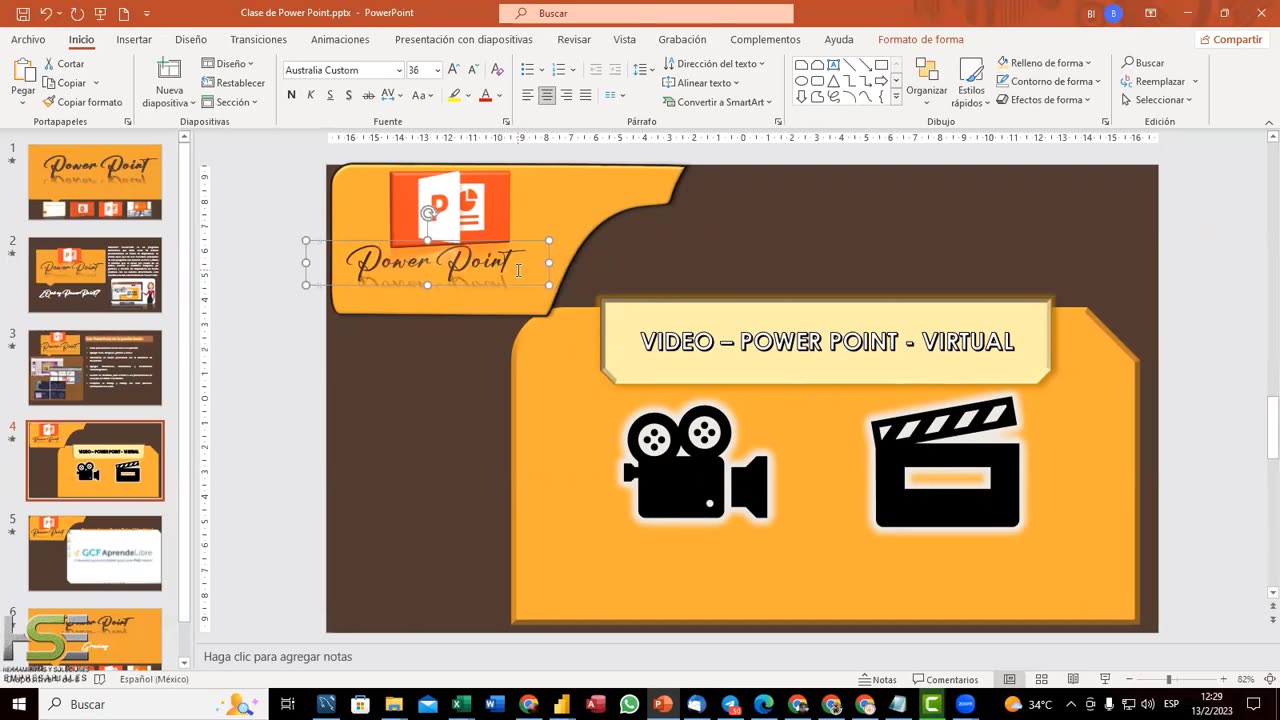Open the Transiciones tab

coord(258,40)
